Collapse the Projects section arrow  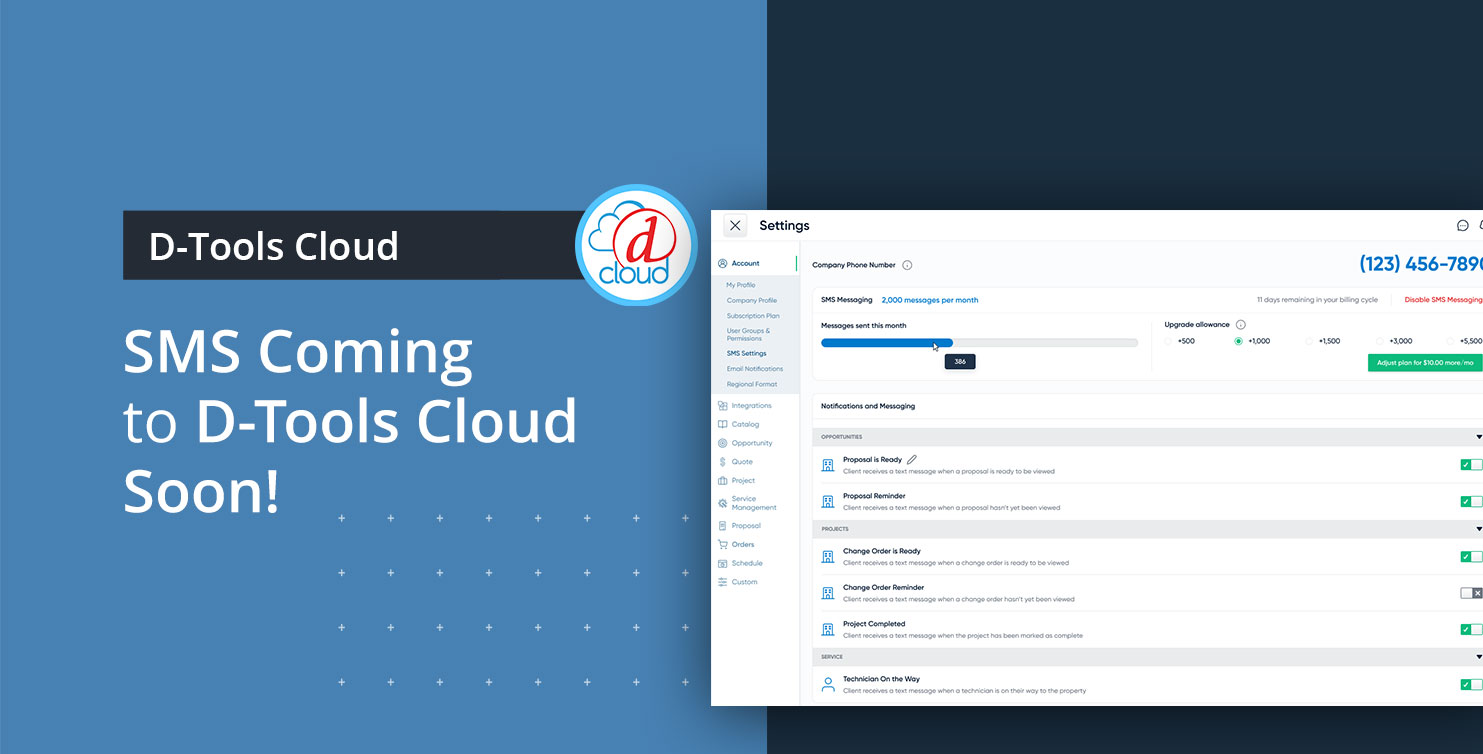pyautogui.click(x=1479, y=529)
